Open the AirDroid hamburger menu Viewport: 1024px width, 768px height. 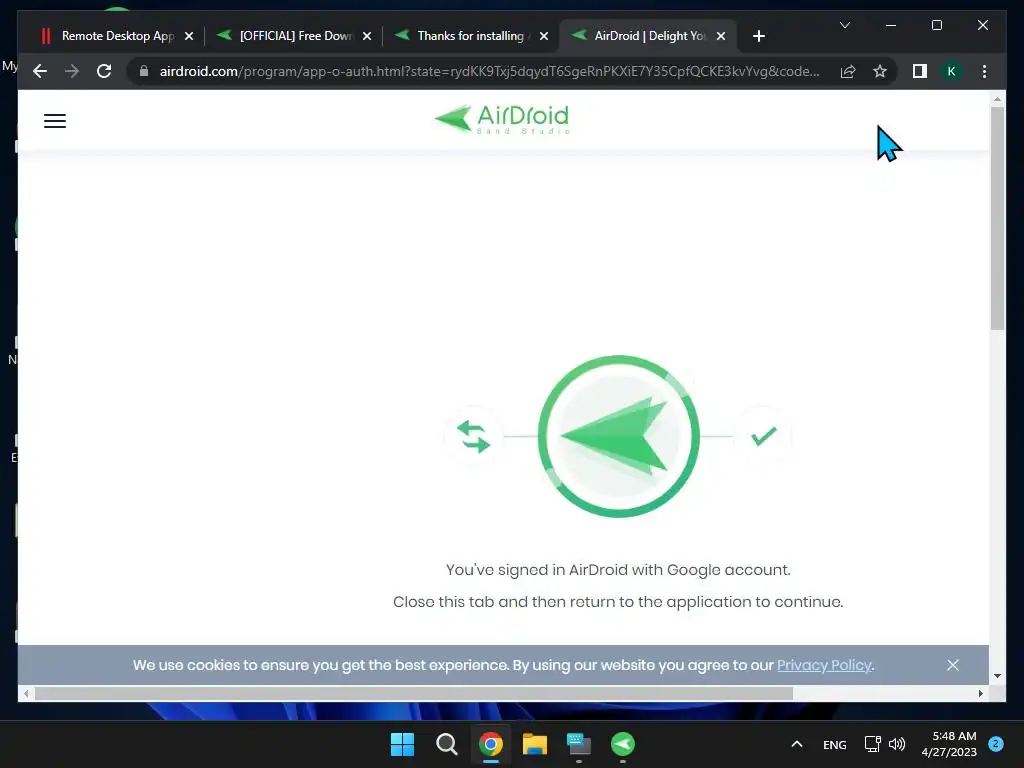coord(55,121)
